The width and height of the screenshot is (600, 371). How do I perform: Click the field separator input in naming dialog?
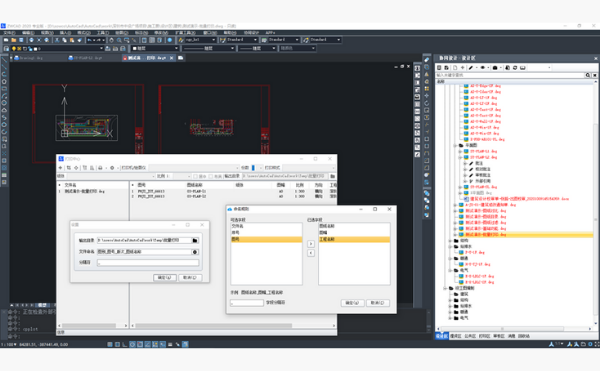(247, 303)
